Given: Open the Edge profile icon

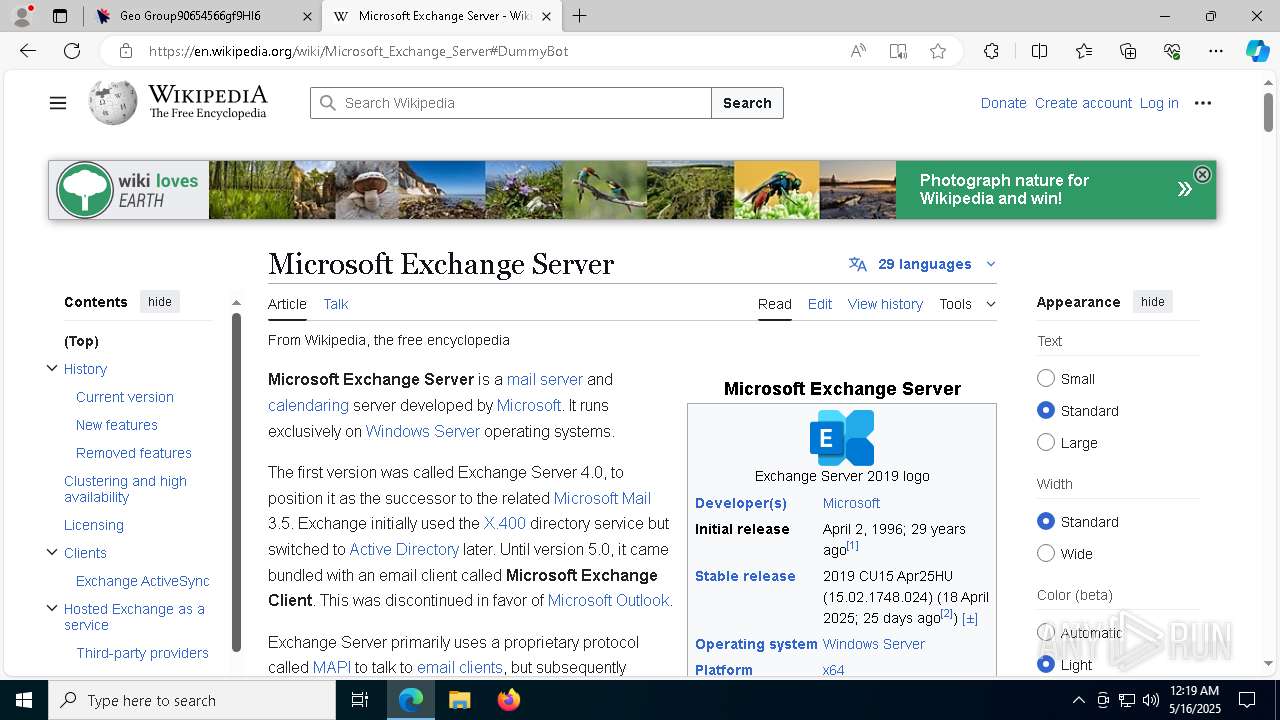Looking at the screenshot, I should pyautogui.click(x=22, y=16).
